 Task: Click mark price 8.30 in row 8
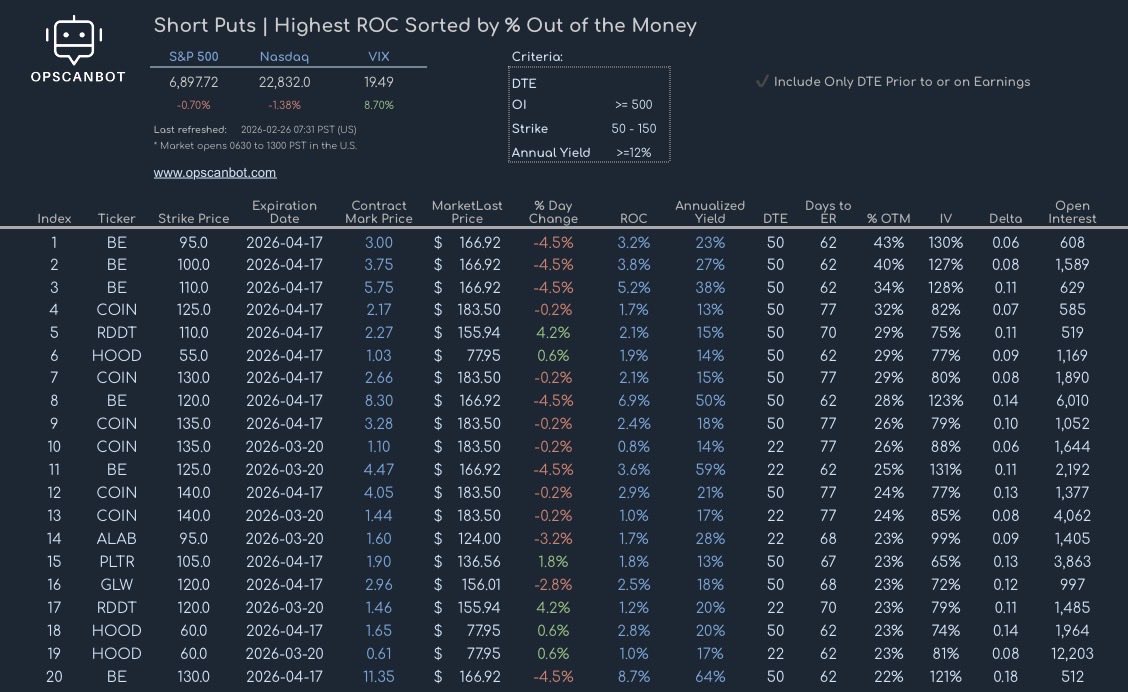click(378, 400)
